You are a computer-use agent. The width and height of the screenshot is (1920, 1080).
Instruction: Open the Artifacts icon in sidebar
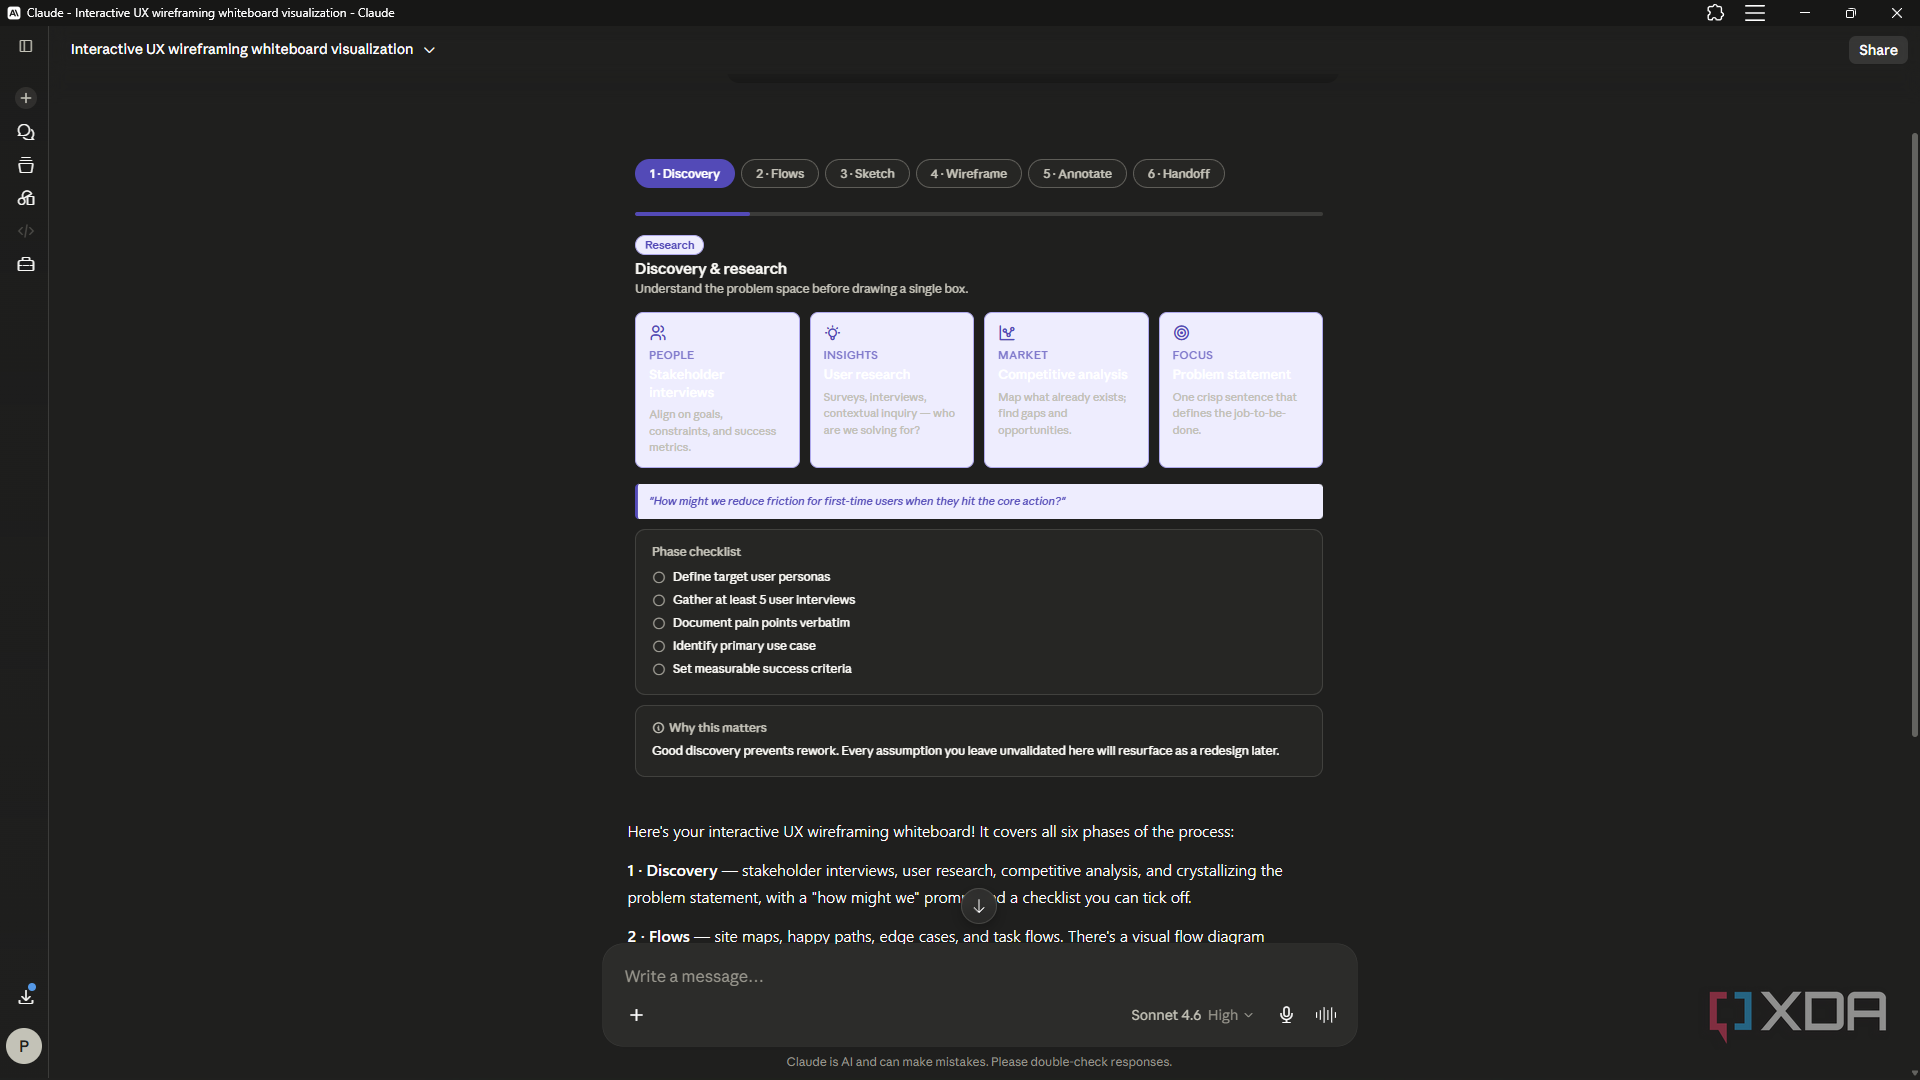point(26,198)
